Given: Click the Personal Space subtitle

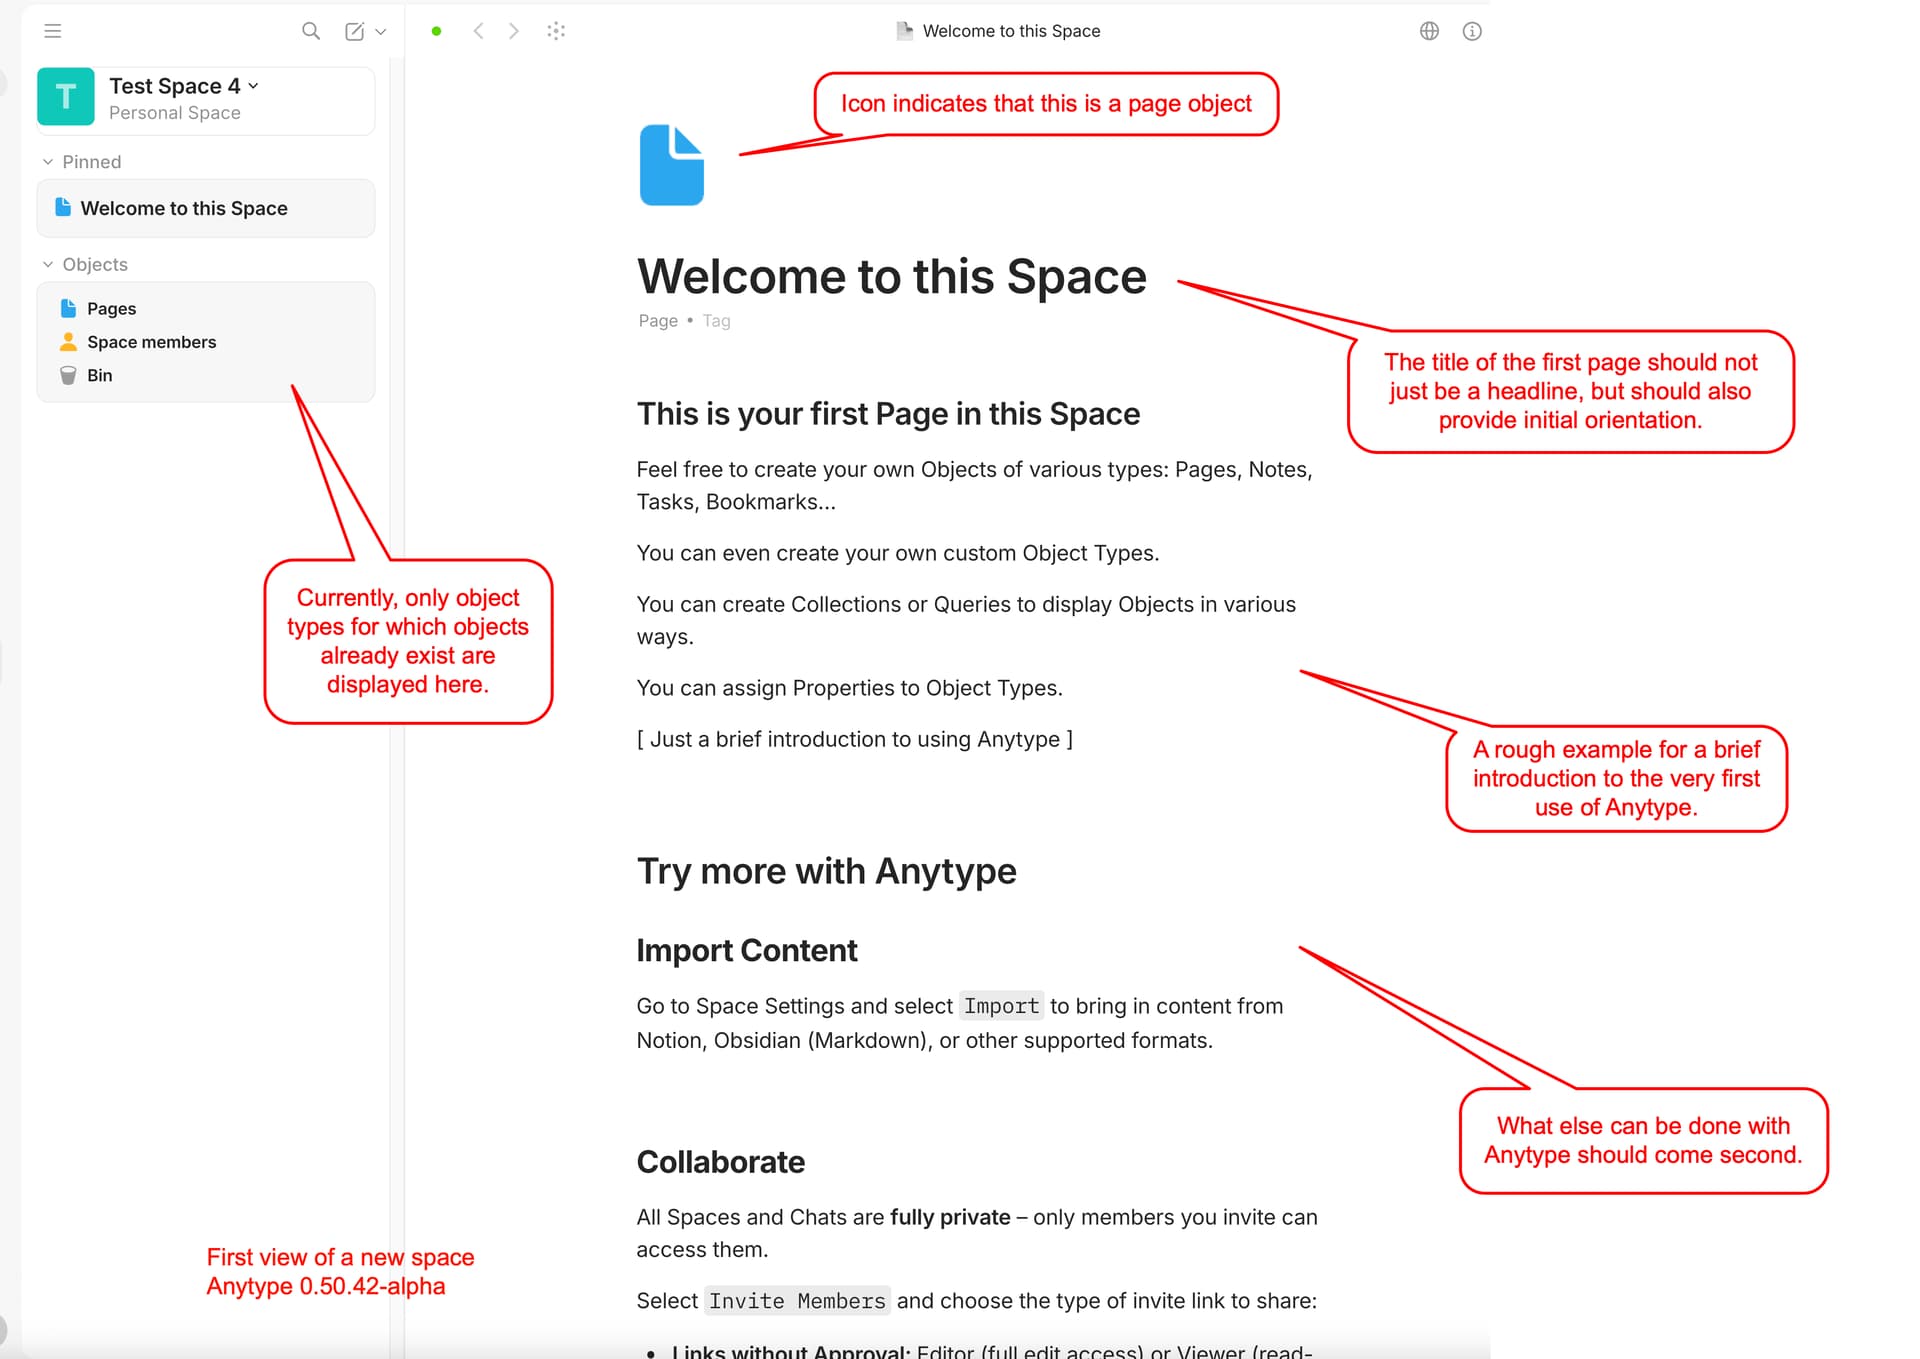Looking at the screenshot, I should (175, 113).
